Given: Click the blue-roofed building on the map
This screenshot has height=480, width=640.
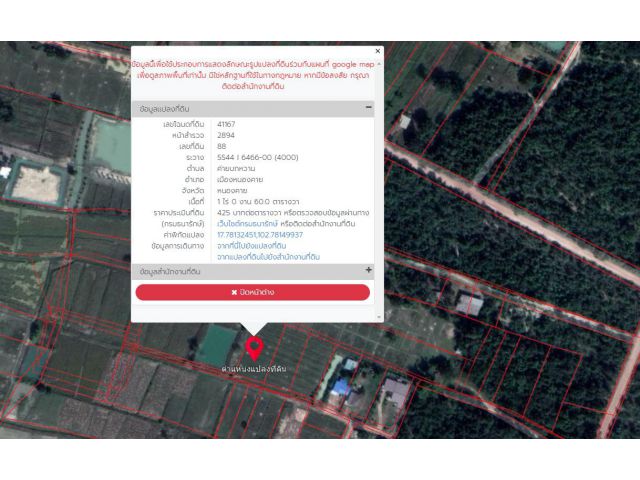Looking at the screenshot, I should [x=342, y=385].
